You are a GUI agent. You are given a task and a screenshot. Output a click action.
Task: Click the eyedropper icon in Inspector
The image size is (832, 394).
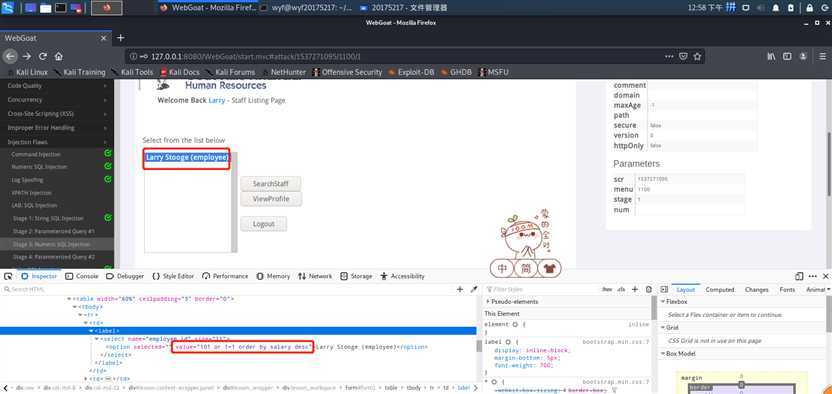tap(474, 290)
